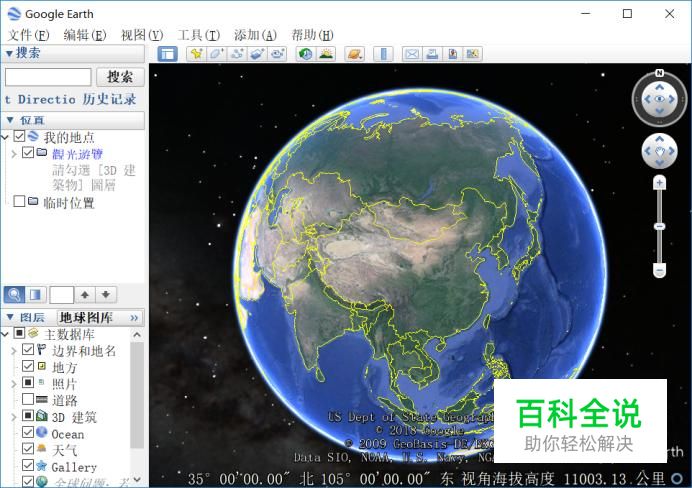Open the planet switcher (Saturn) icon
This screenshot has width=692, height=488.
pyautogui.click(x=354, y=54)
